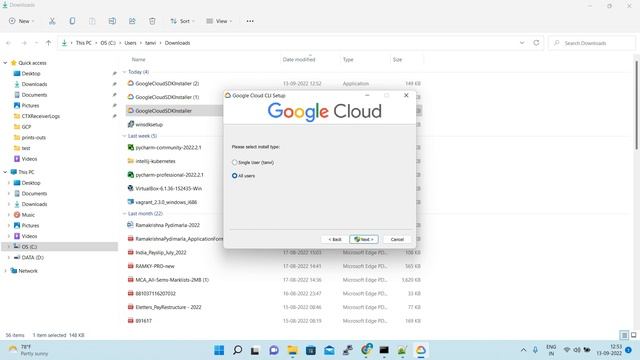Screen dimensions: 640x360
Task: Expand the Network tree node
Action: 5,271
